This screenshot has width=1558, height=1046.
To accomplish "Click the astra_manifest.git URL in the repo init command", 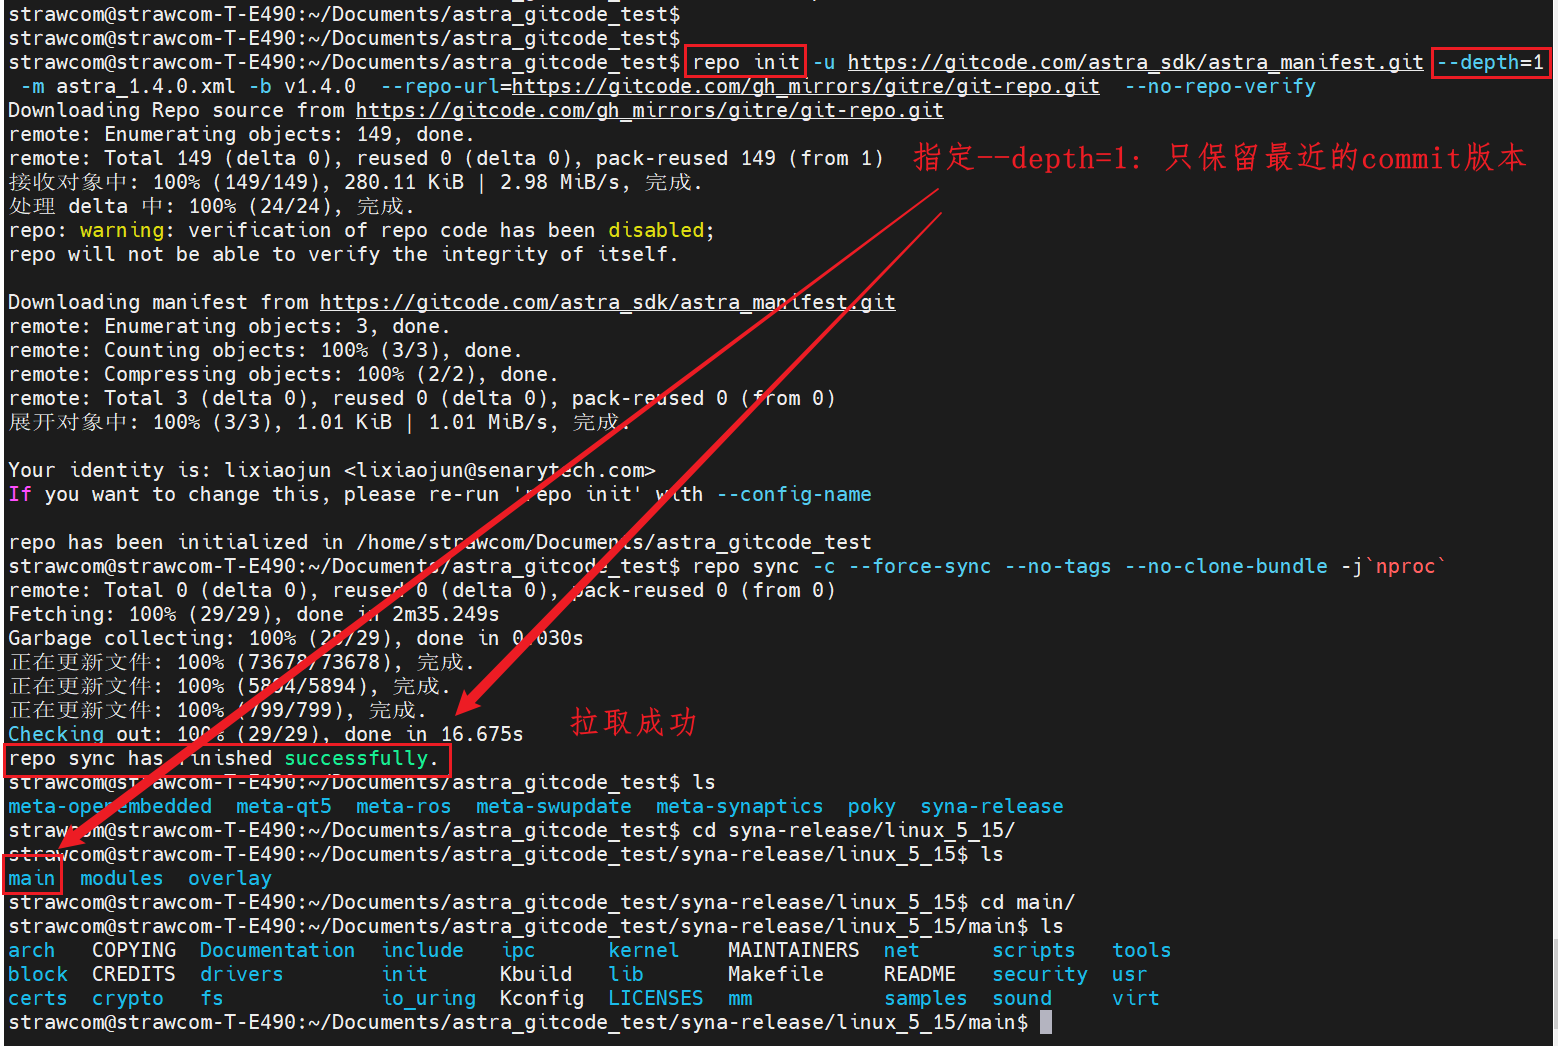I will click(1135, 62).
